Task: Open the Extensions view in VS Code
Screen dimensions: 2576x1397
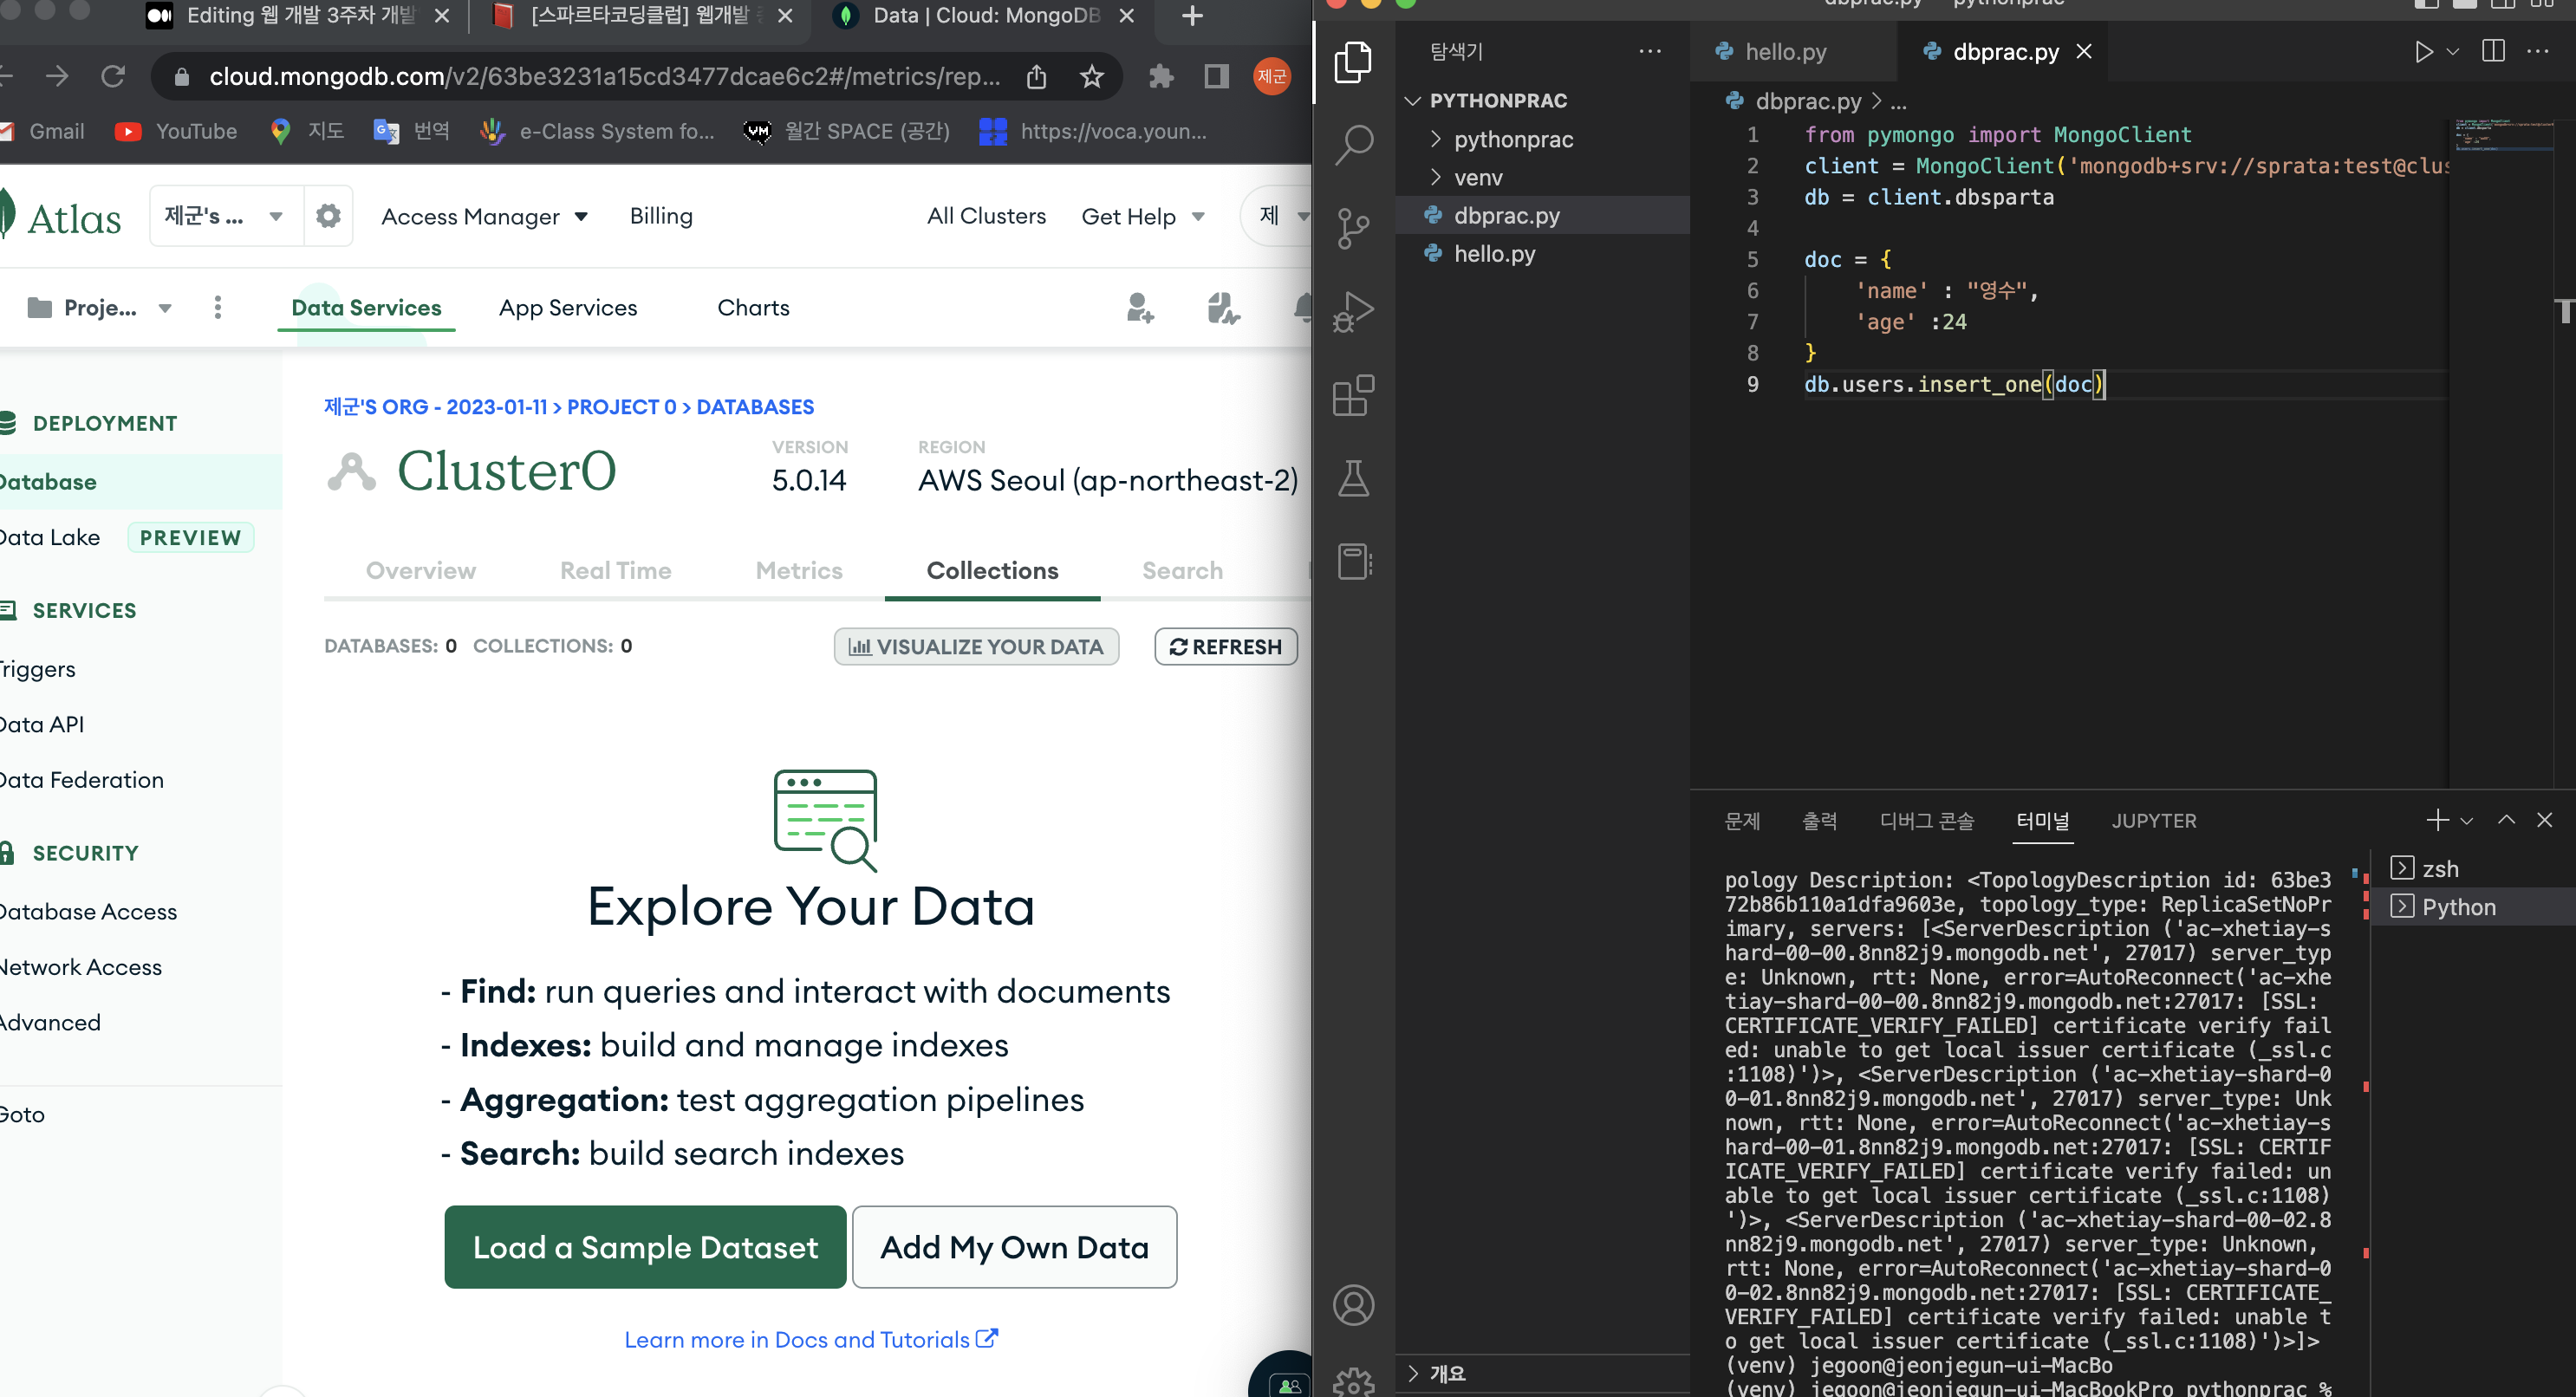Action: (x=1353, y=395)
